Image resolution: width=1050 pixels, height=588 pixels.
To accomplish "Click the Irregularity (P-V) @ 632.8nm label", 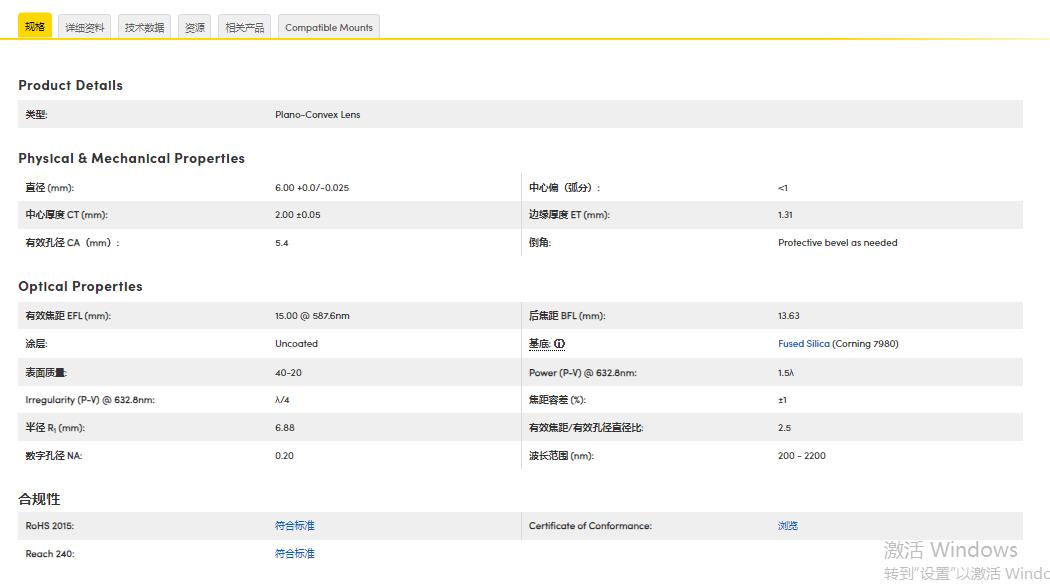I will (x=90, y=400).
